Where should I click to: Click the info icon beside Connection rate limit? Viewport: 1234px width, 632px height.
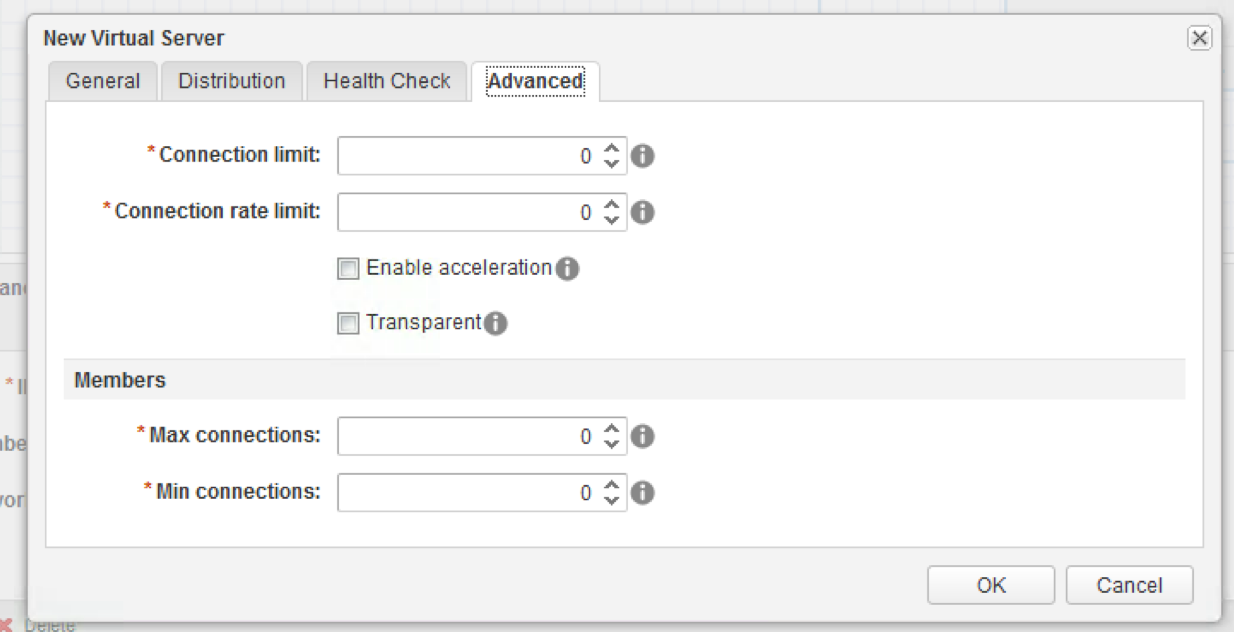pos(643,212)
